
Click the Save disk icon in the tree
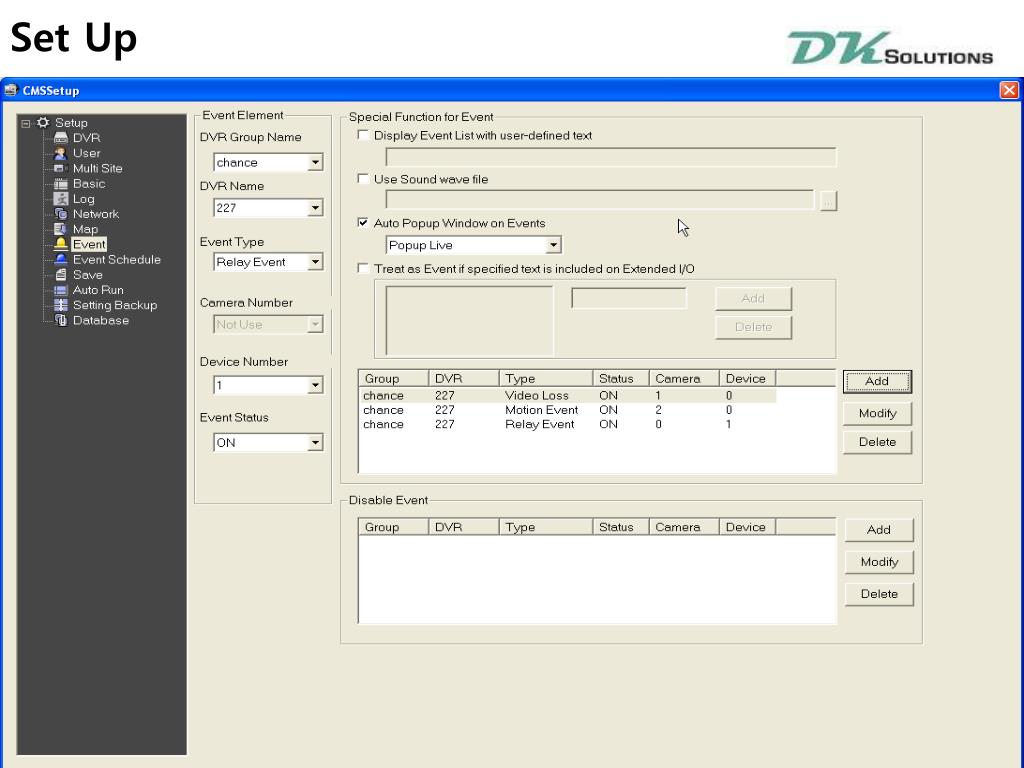click(x=61, y=274)
